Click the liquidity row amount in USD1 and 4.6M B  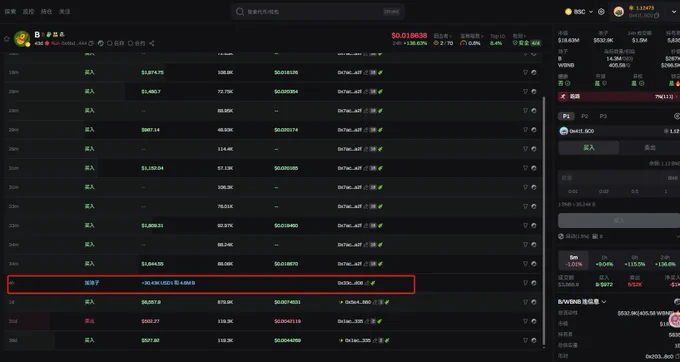click(168, 283)
